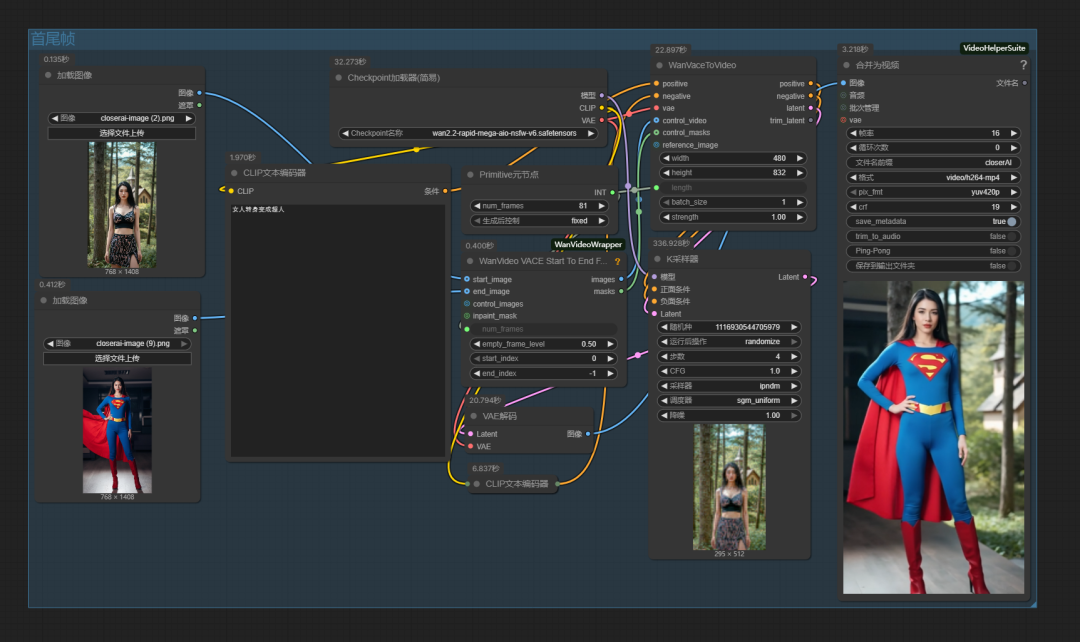Click 选择文件上传 under closerai-image (9).png

pyautogui.click(x=118, y=358)
